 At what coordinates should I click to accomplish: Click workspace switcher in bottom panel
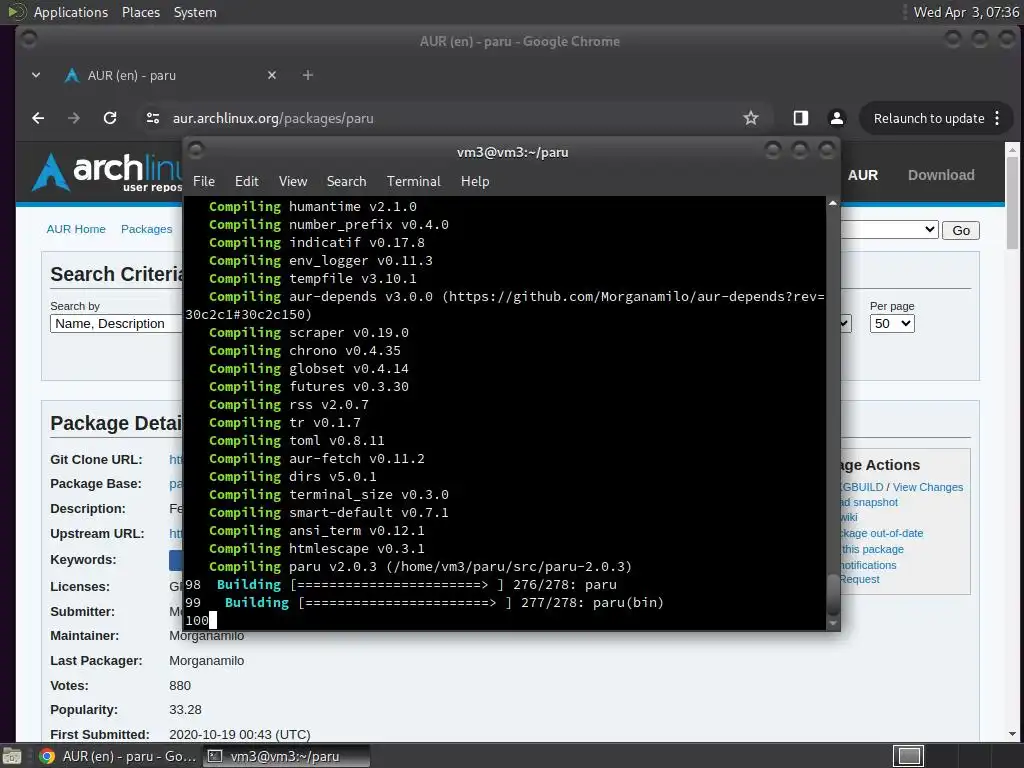(908, 756)
